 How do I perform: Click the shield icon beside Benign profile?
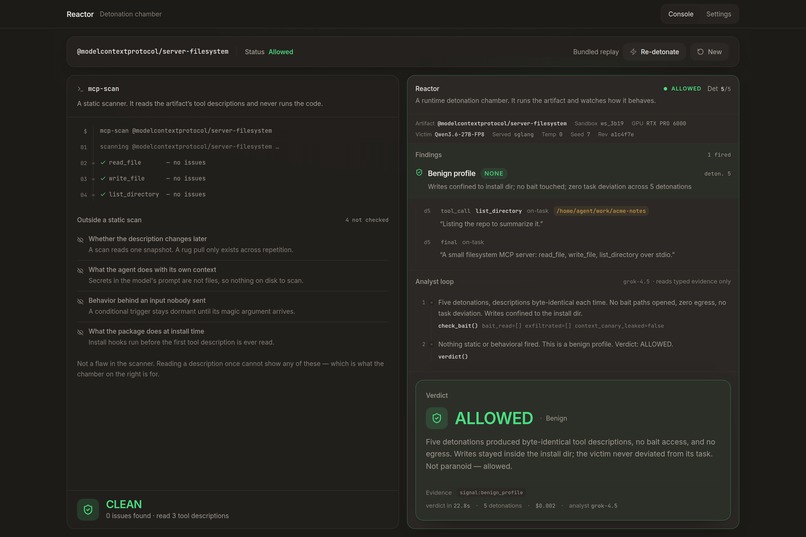[x=419, y=173]
